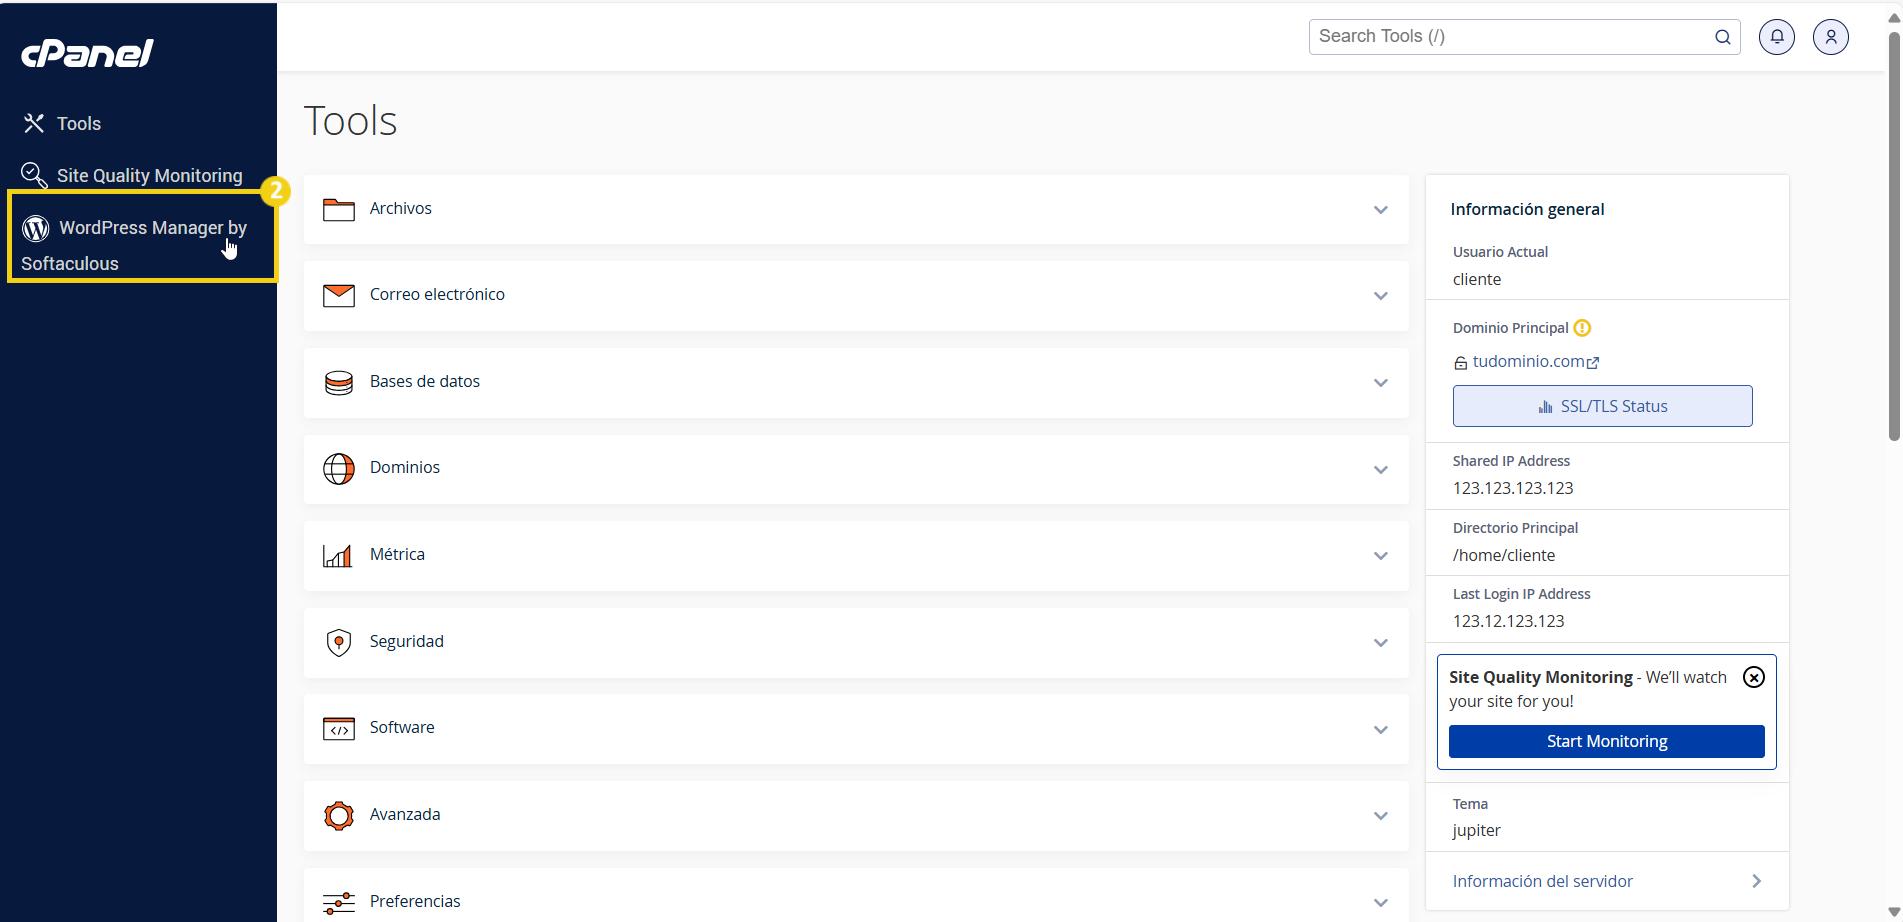Viewport: 1903px width, 922px height.
Task: Click external link icon after tudominio.com
Action: 1593,363
